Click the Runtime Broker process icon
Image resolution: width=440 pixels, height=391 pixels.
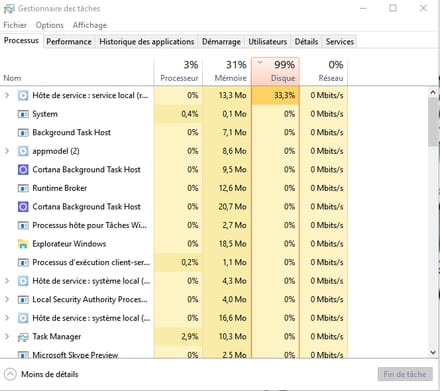coord(23,188)
